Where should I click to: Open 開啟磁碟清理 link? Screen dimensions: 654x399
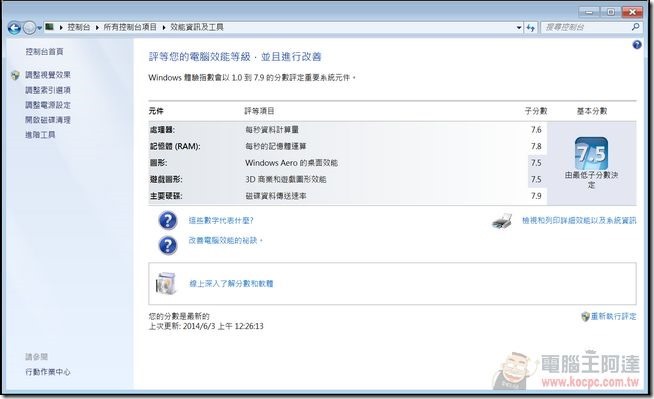48,120
